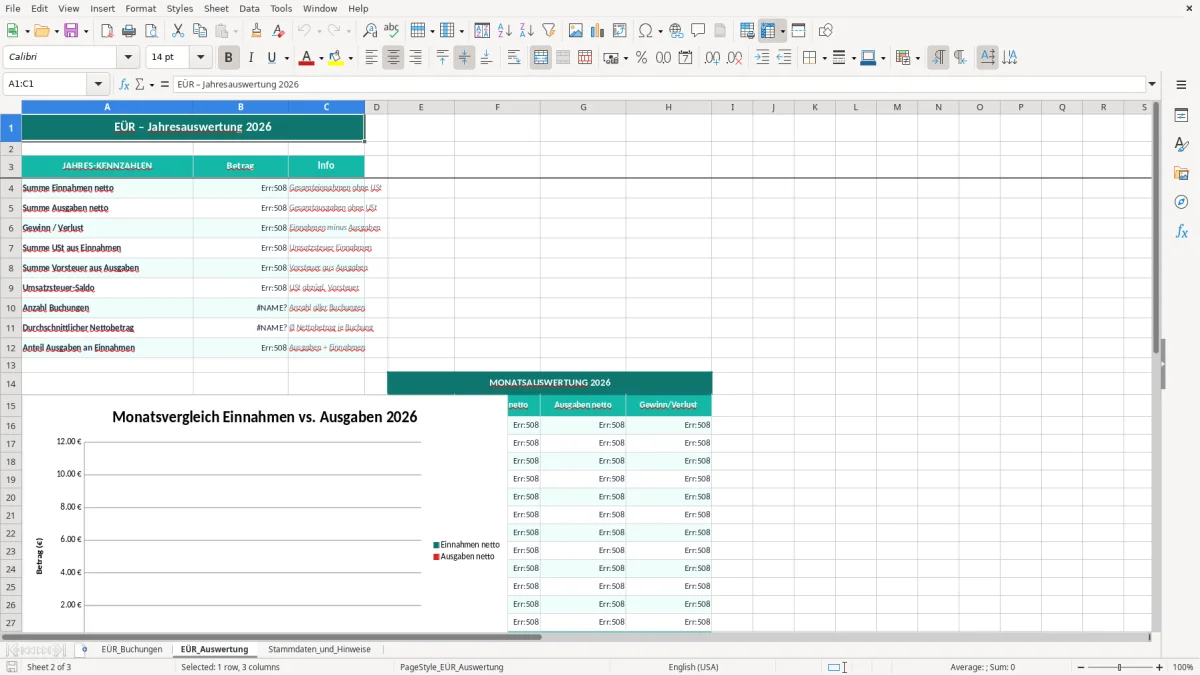Insert a chart
This screenshot has width=1200, height=675.
(598, 31)
